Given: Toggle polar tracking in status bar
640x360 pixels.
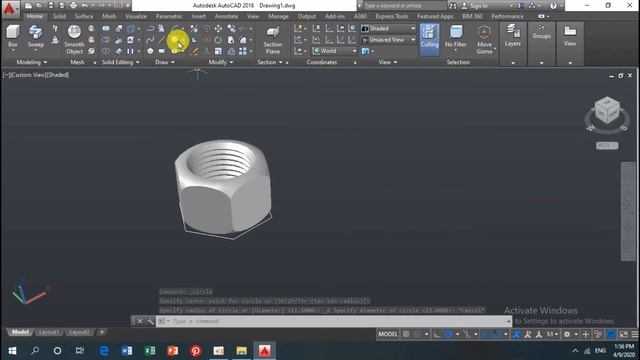Looking at the screenshot, I should (x=448, y=334).
